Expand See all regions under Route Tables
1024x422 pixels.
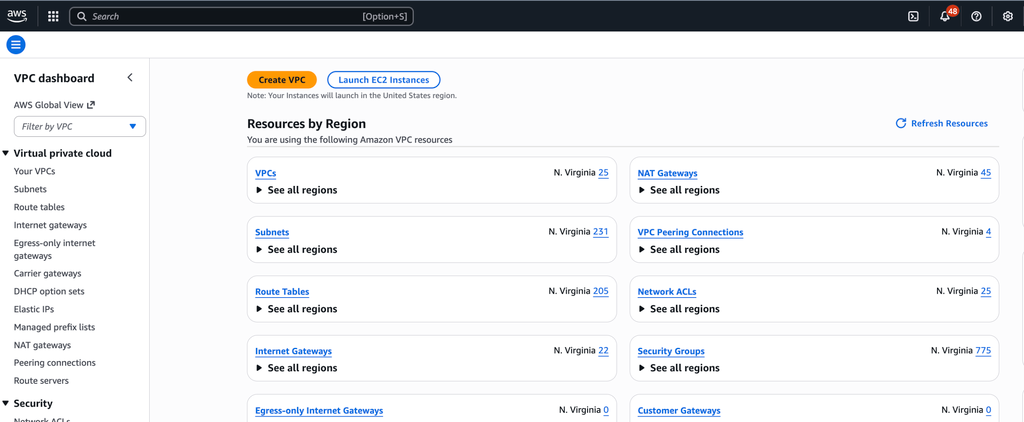tap(297, 309)
